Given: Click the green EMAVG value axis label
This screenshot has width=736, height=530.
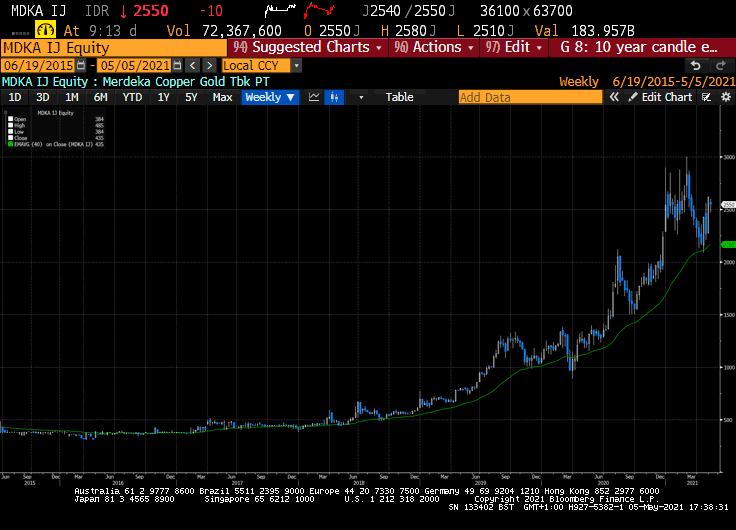Looking at the screenshot, I should pos(728,245).
